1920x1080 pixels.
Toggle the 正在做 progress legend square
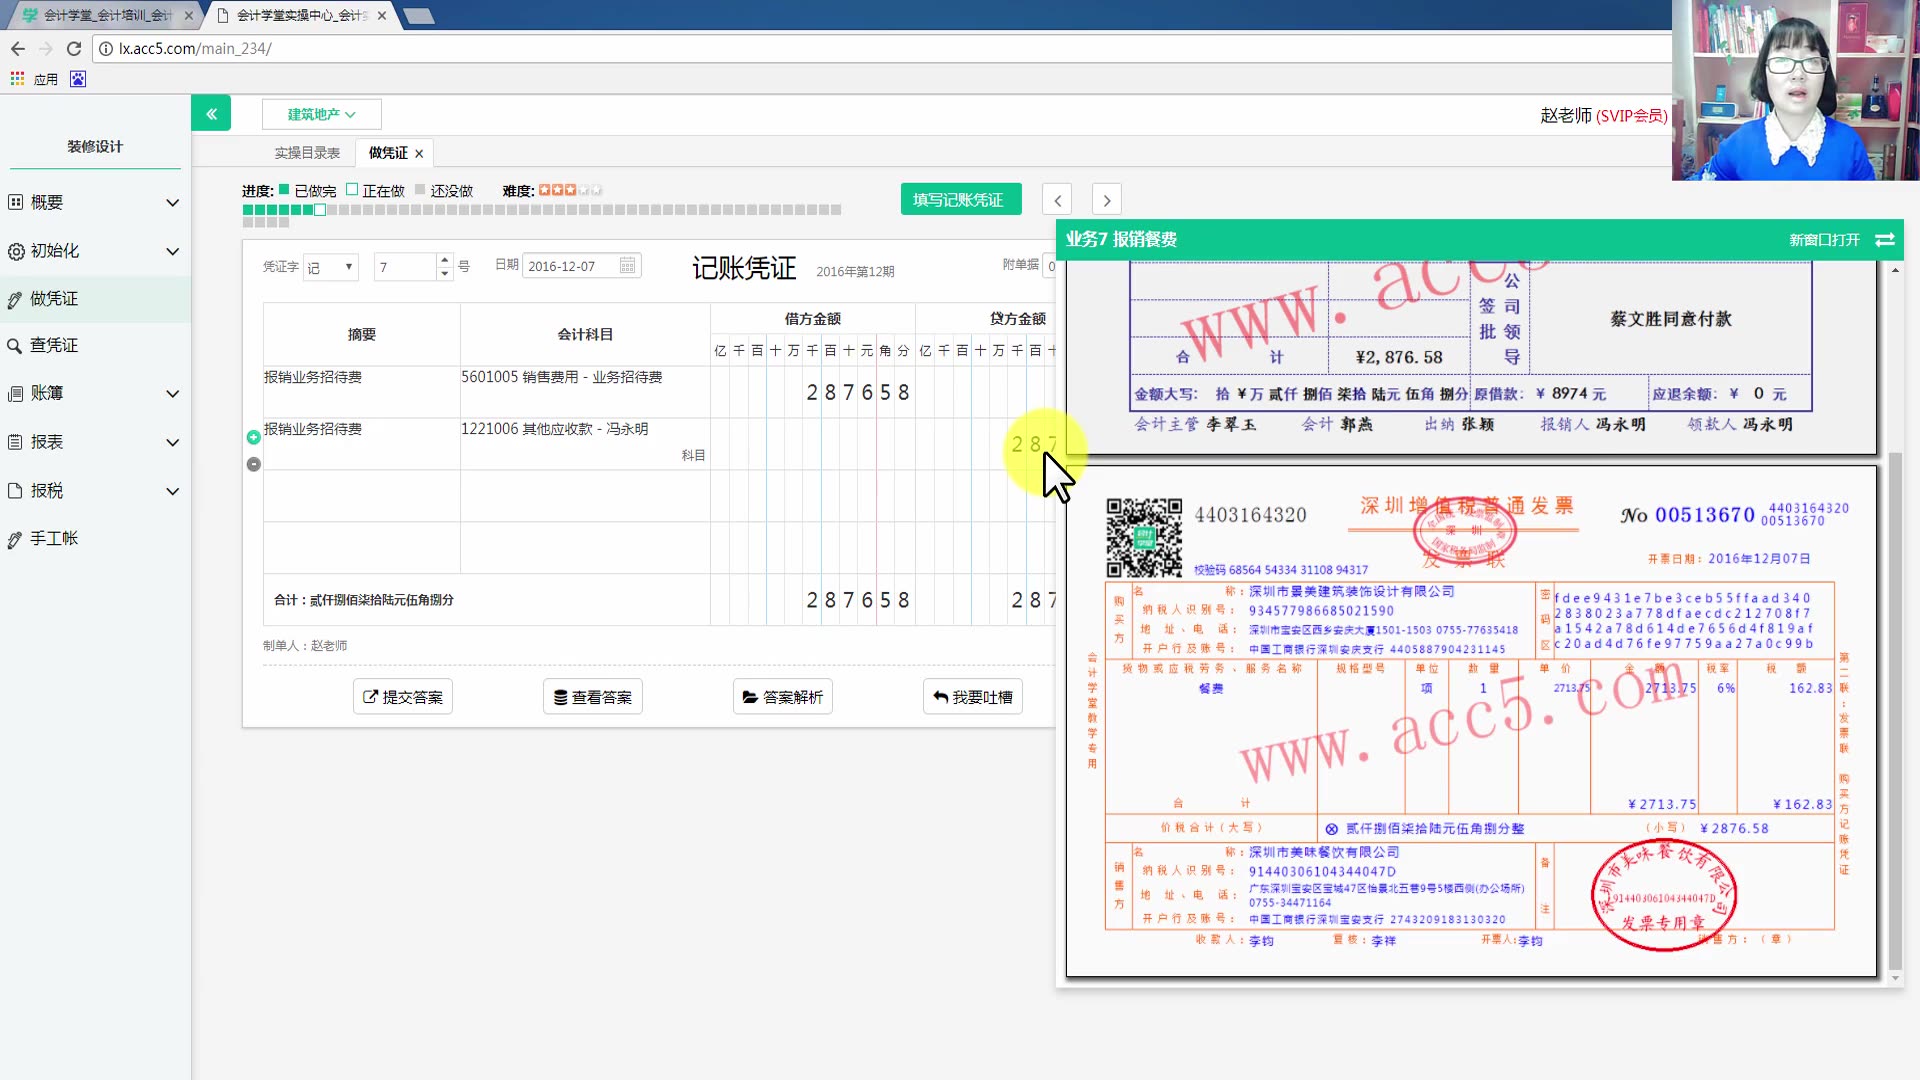(352, 188)
